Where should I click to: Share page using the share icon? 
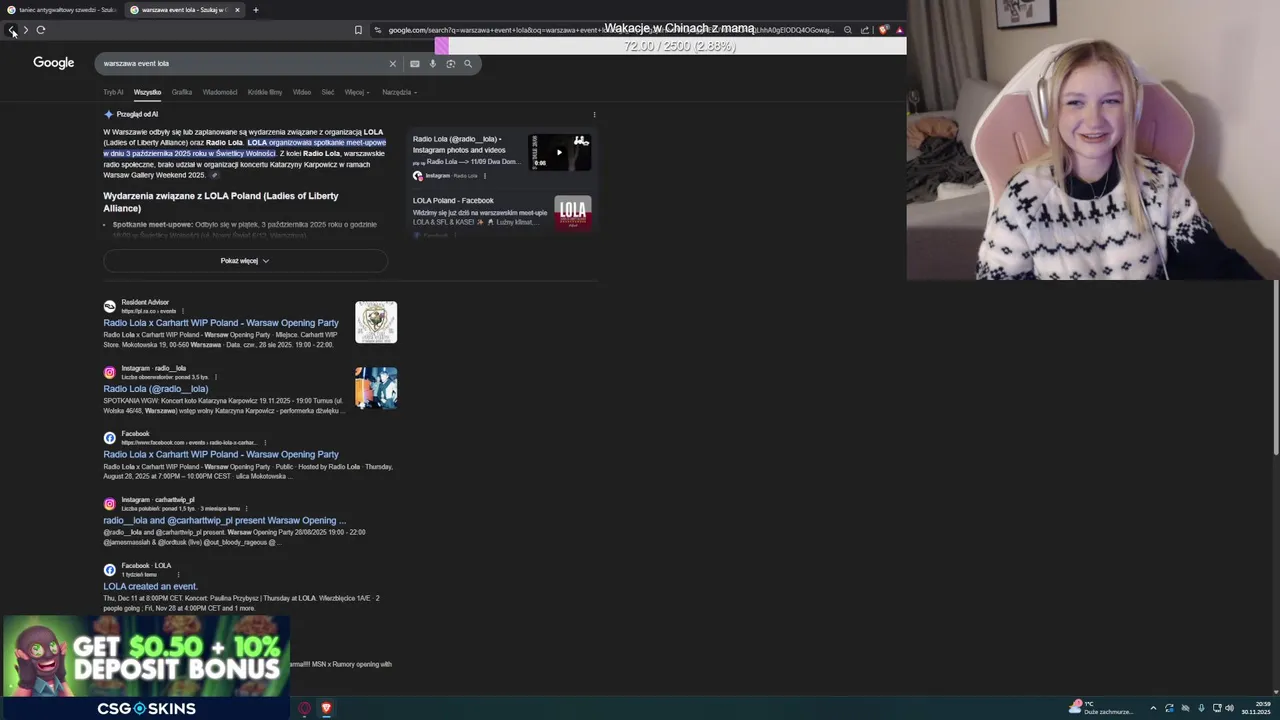click(865, 30)
